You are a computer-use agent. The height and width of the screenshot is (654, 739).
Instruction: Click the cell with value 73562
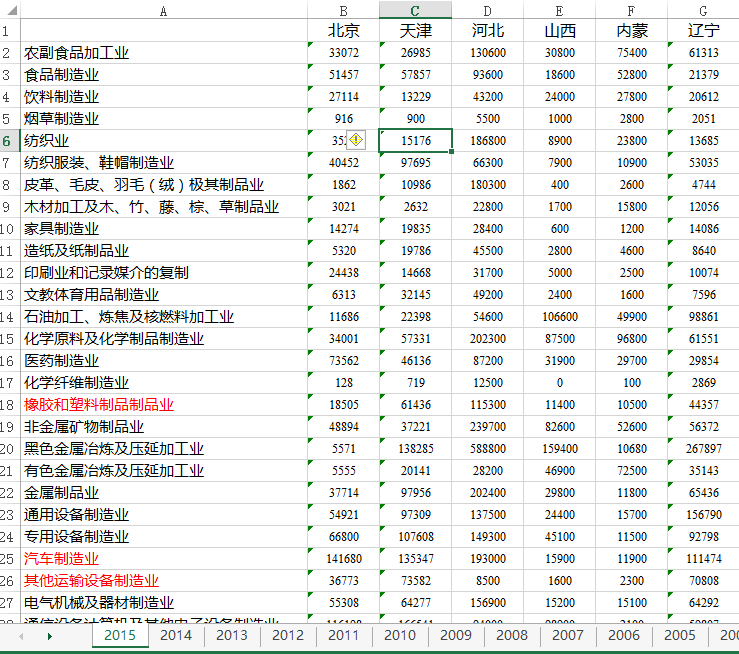[344, 360]
